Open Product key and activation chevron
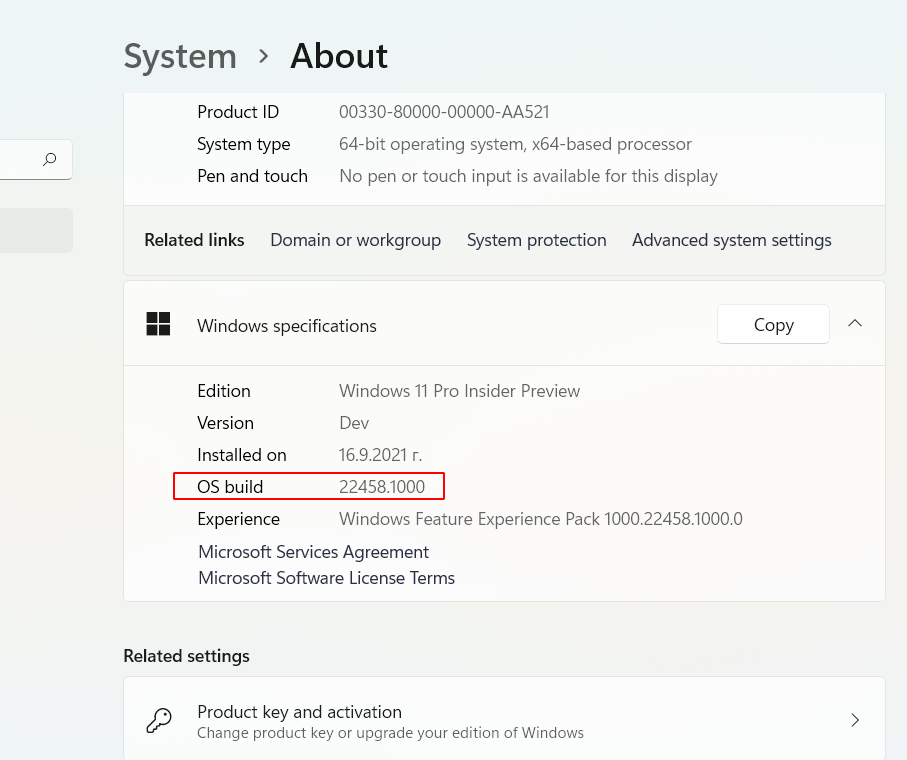Screen dimensions: 907x760 [x=855, y=720]
